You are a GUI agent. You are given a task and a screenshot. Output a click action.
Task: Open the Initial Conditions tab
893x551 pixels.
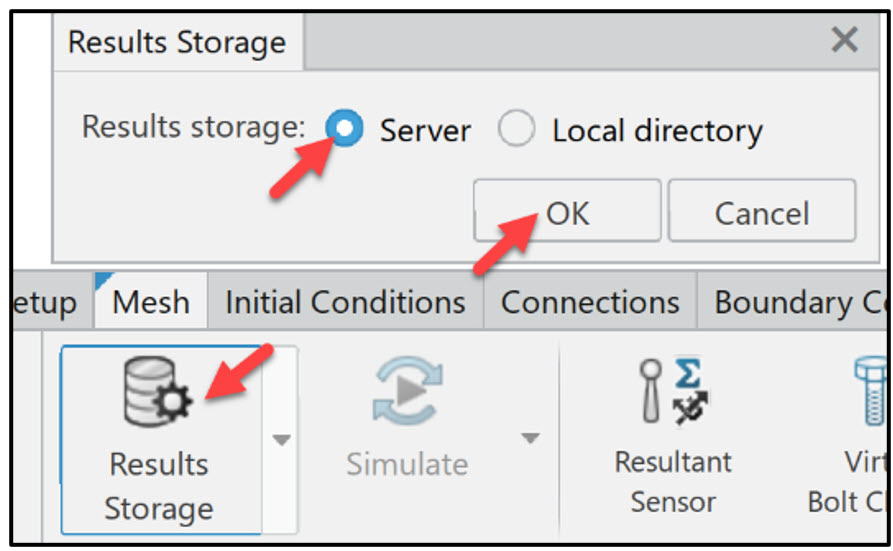(x=345, y=302)
